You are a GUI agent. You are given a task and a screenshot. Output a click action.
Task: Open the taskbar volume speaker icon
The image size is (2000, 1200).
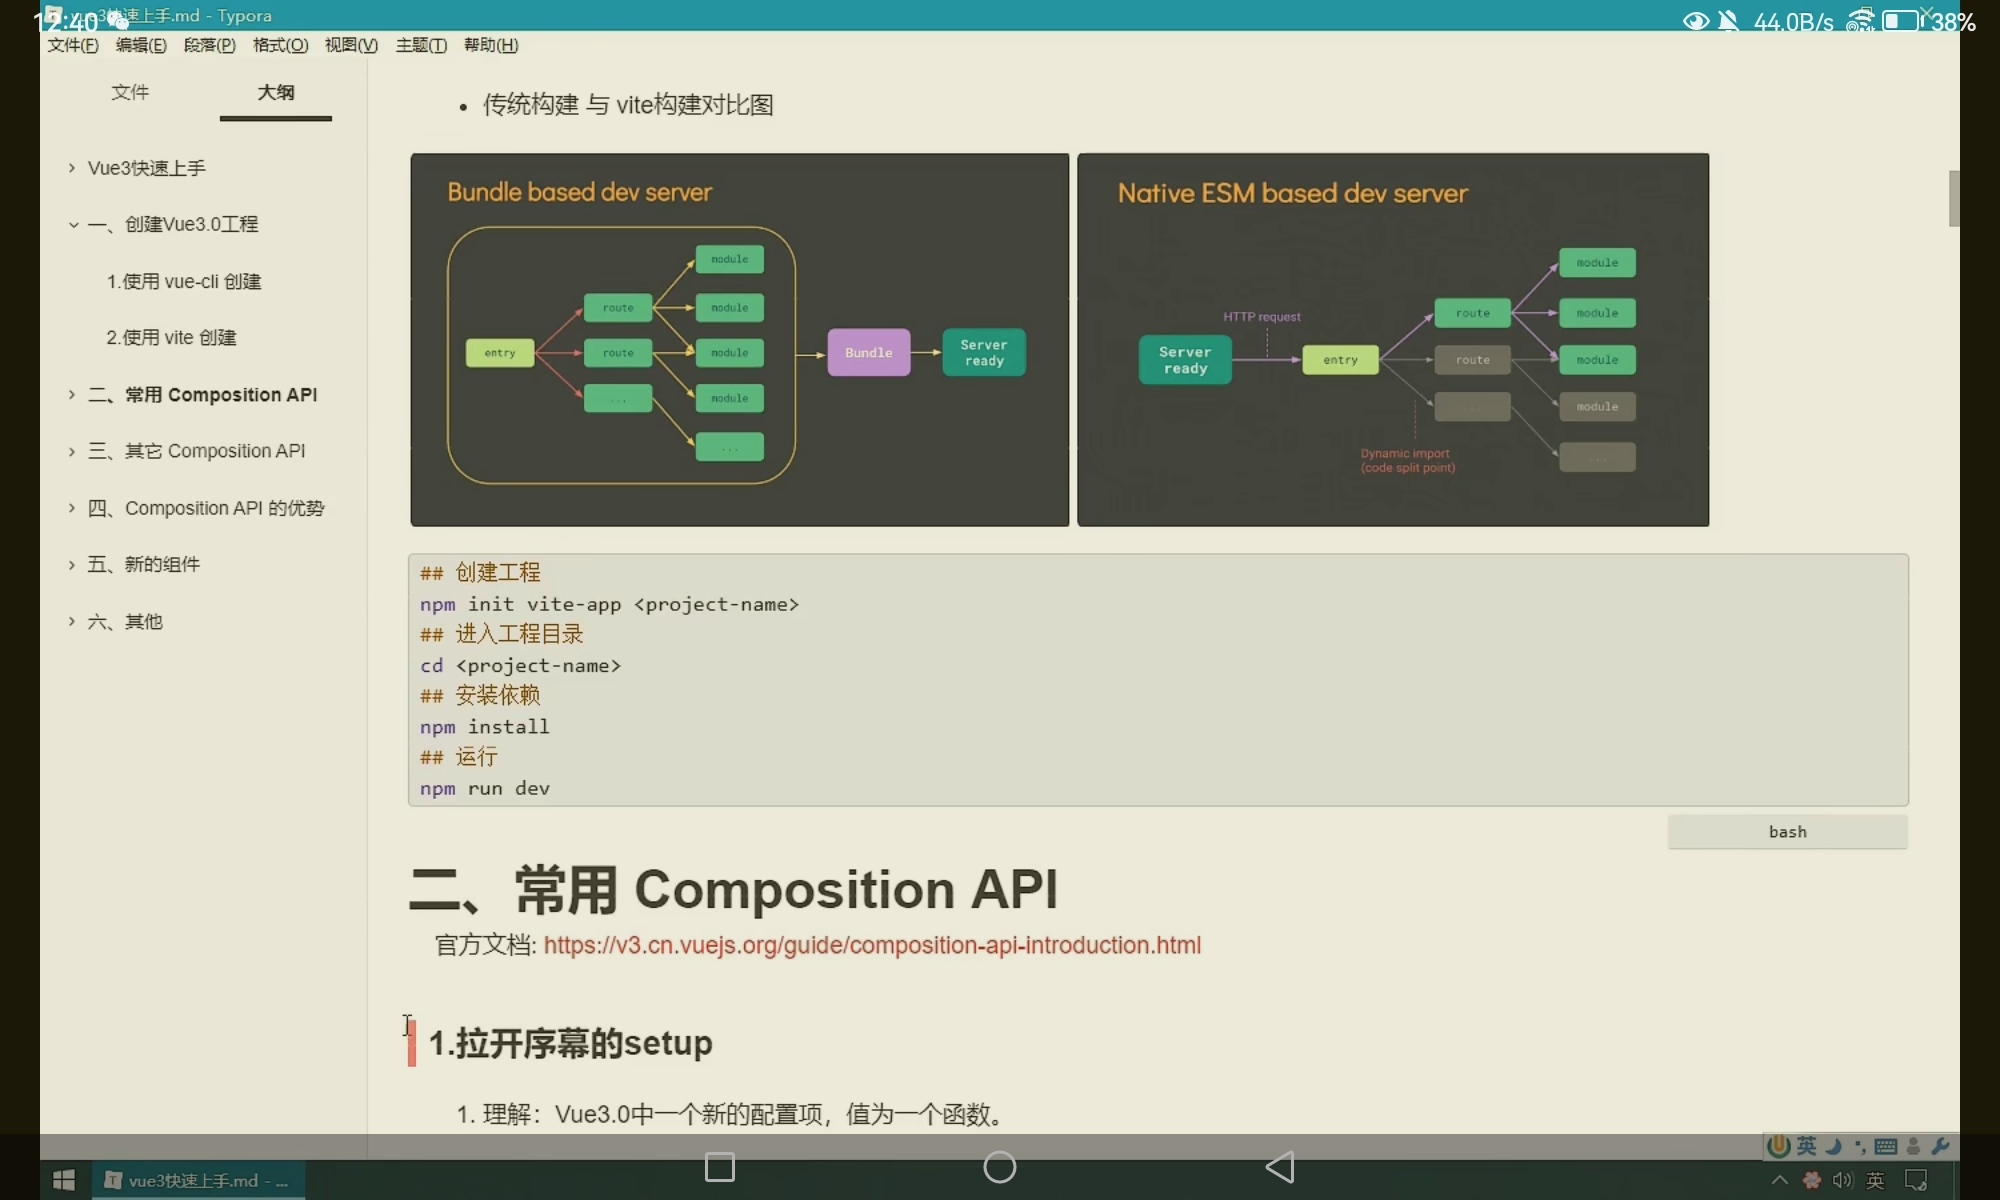tap(1842, 1180)
